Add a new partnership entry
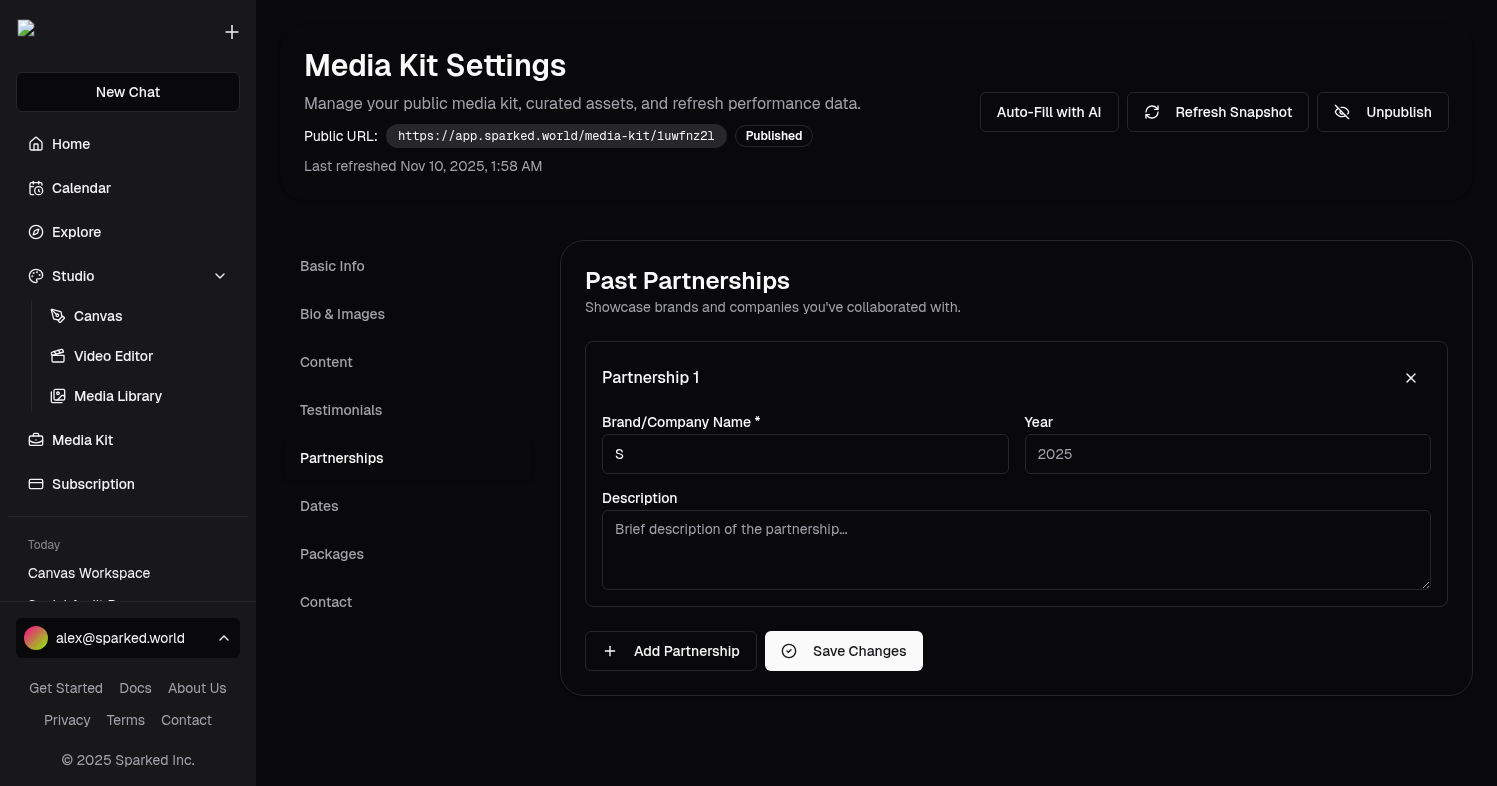 (671, 651)
